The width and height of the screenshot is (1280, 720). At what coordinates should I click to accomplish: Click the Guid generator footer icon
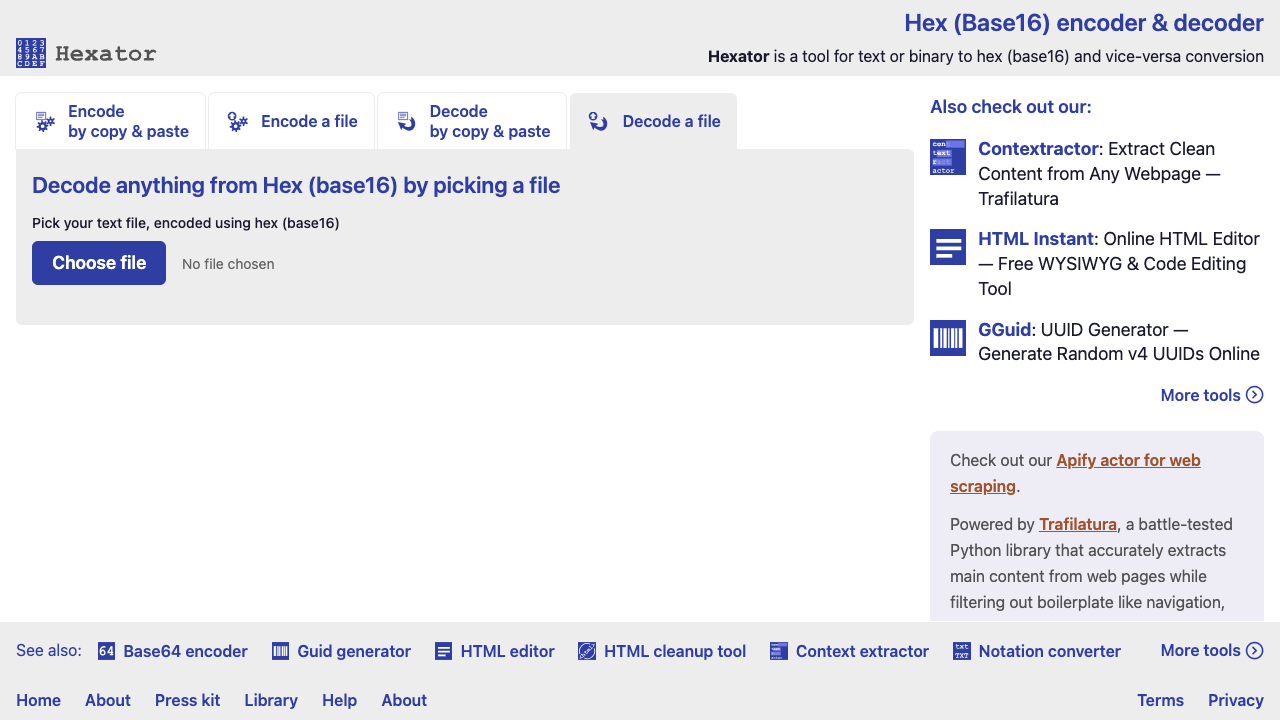pos(281,651)
